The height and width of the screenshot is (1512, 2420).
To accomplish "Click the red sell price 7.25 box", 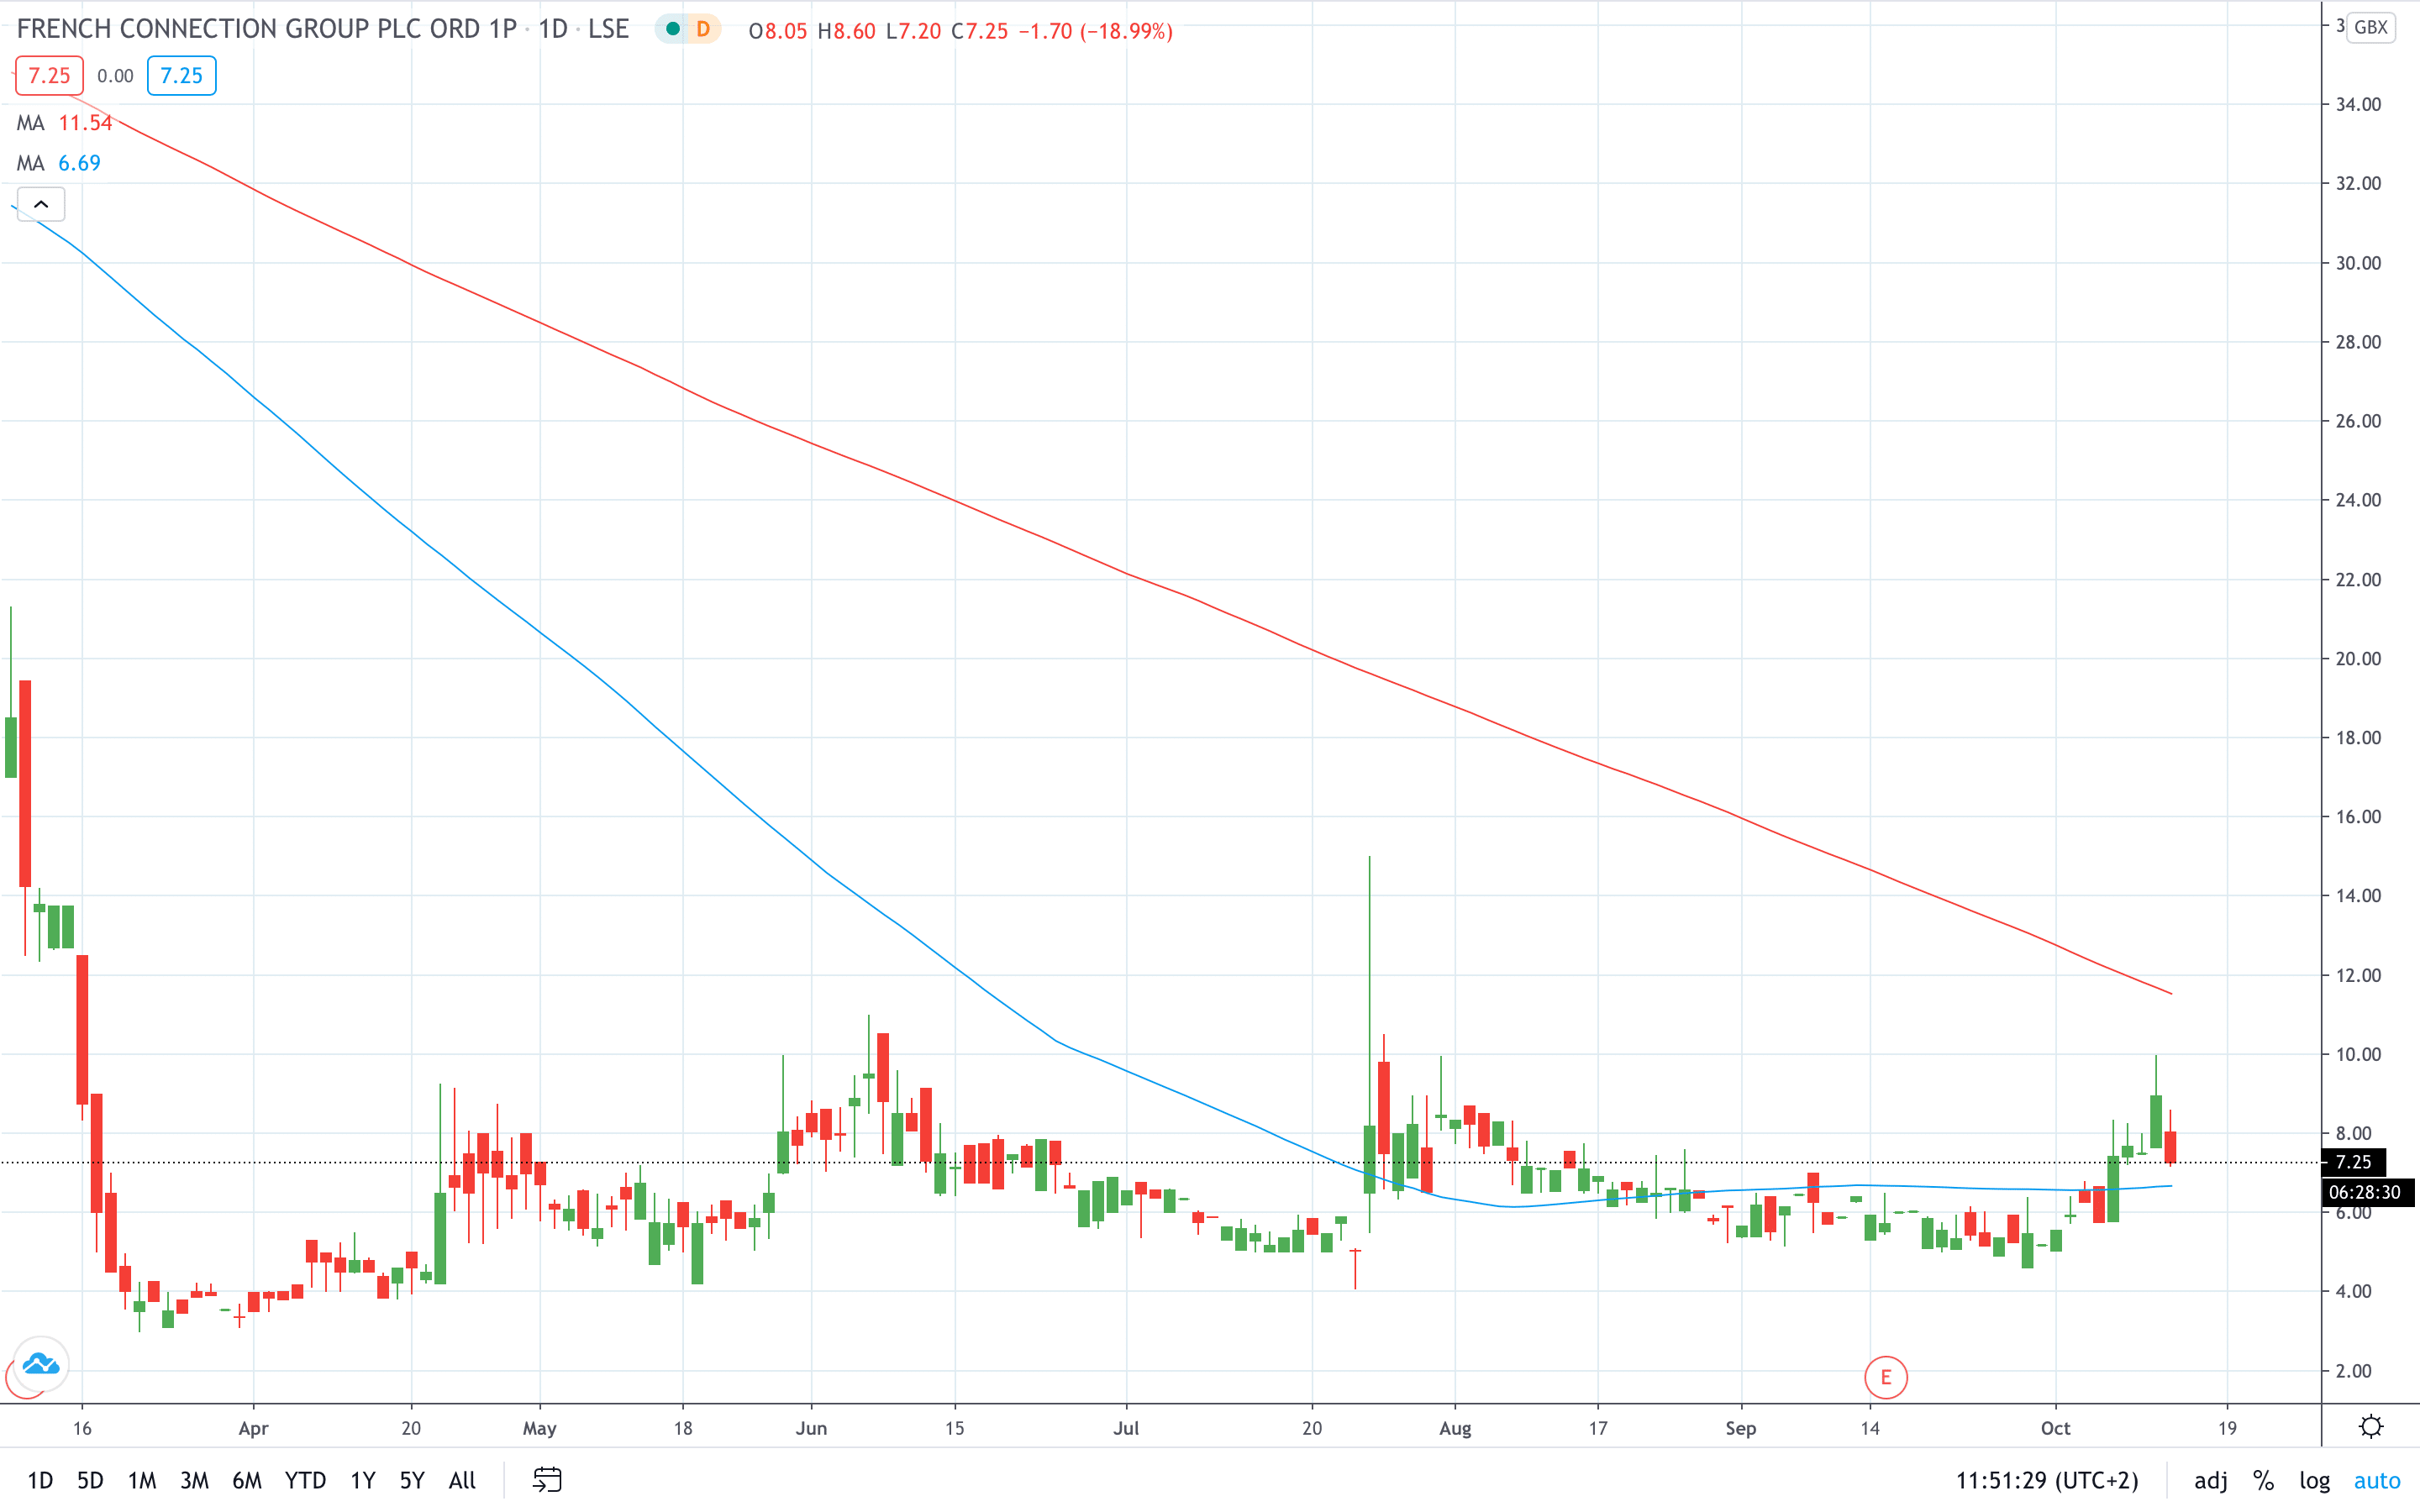I will (49, 76).
